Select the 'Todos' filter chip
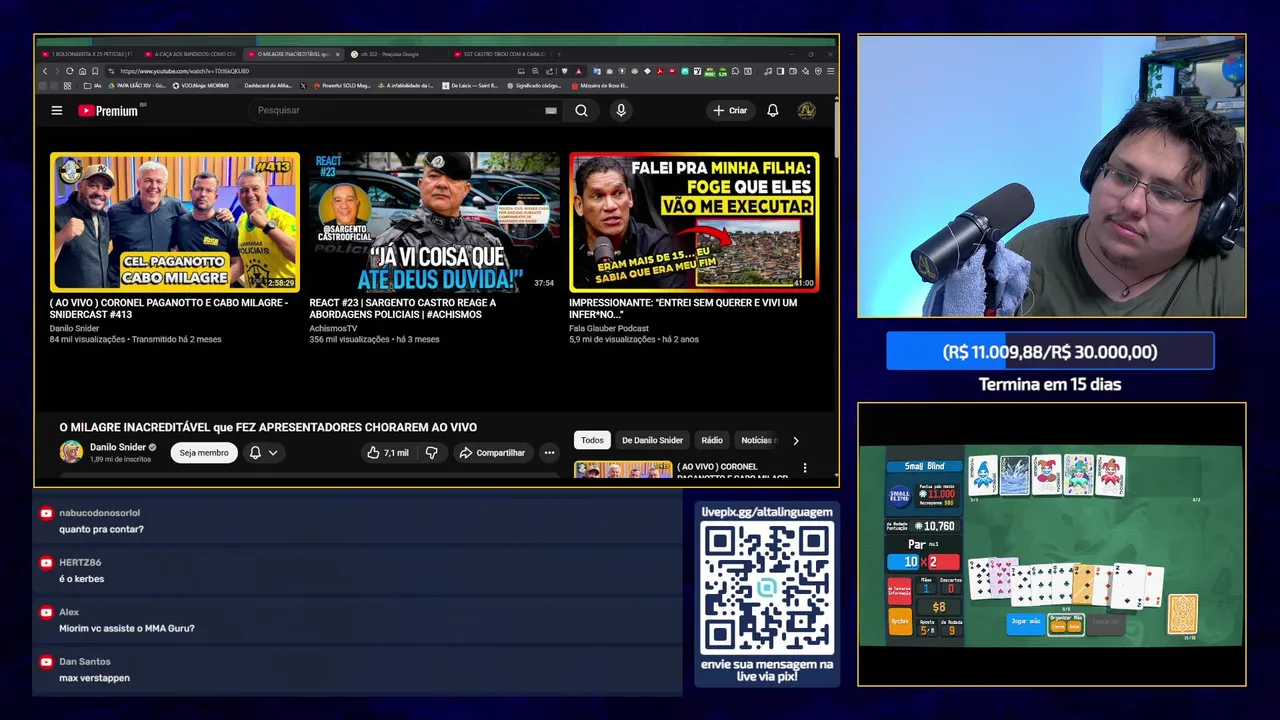The height and width of the screenshot is (720, 1280). click(592, 440)
